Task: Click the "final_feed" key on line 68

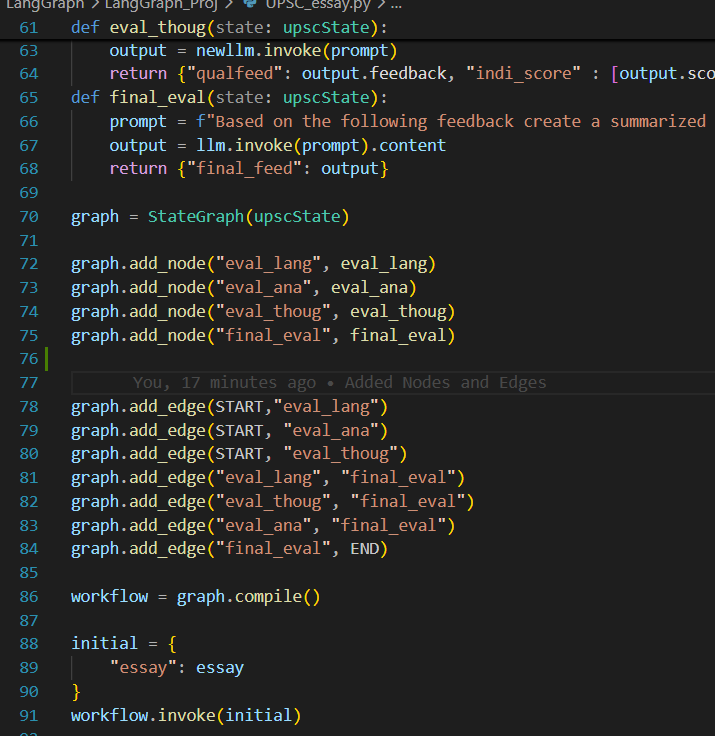Action: (244, 169)
